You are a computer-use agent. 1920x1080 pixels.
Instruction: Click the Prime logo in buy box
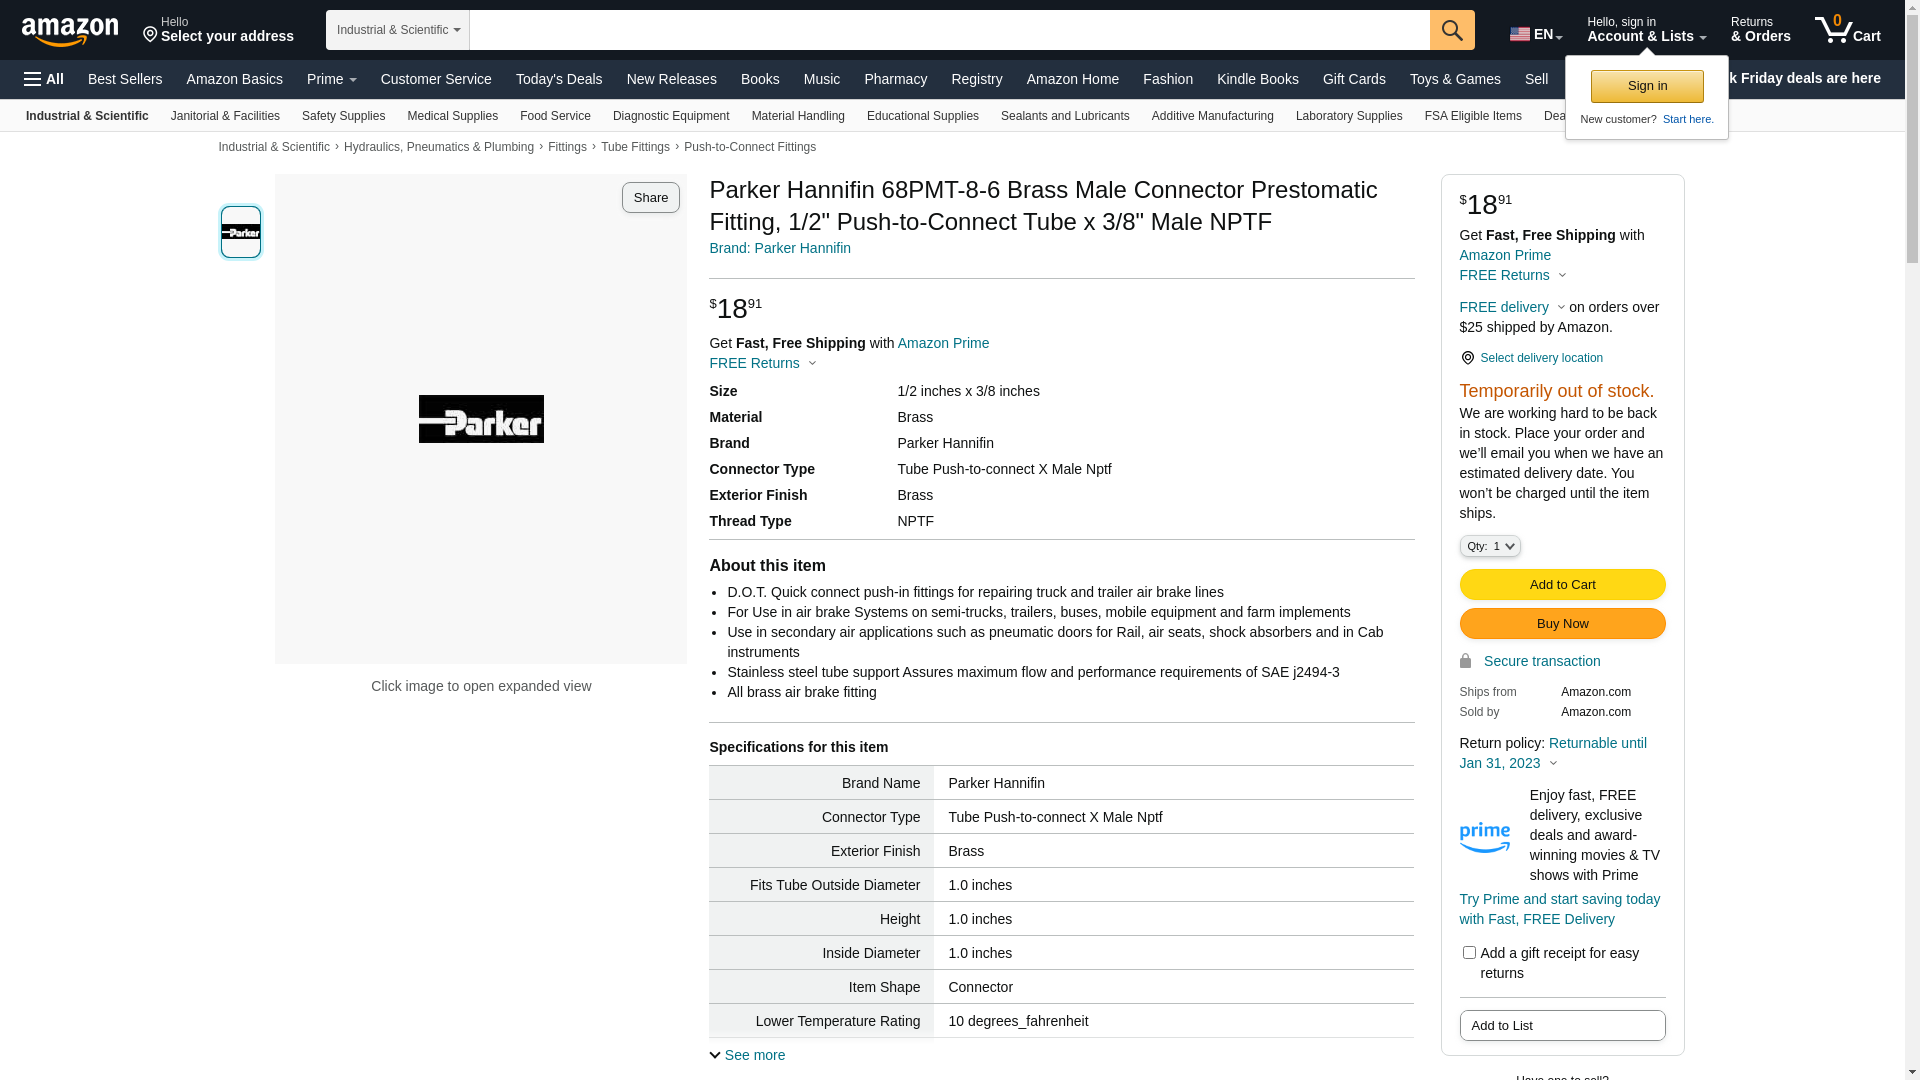pyautogui.click(x=1484, y=837)
